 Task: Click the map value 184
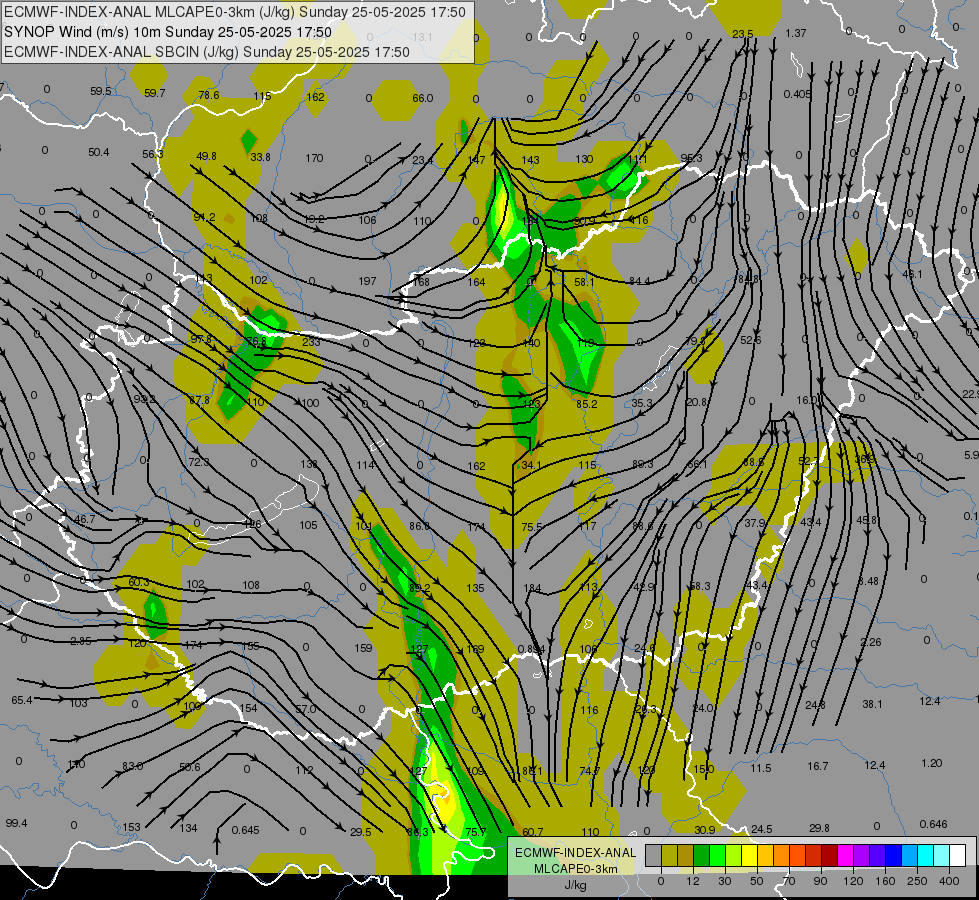click(533, 588)
